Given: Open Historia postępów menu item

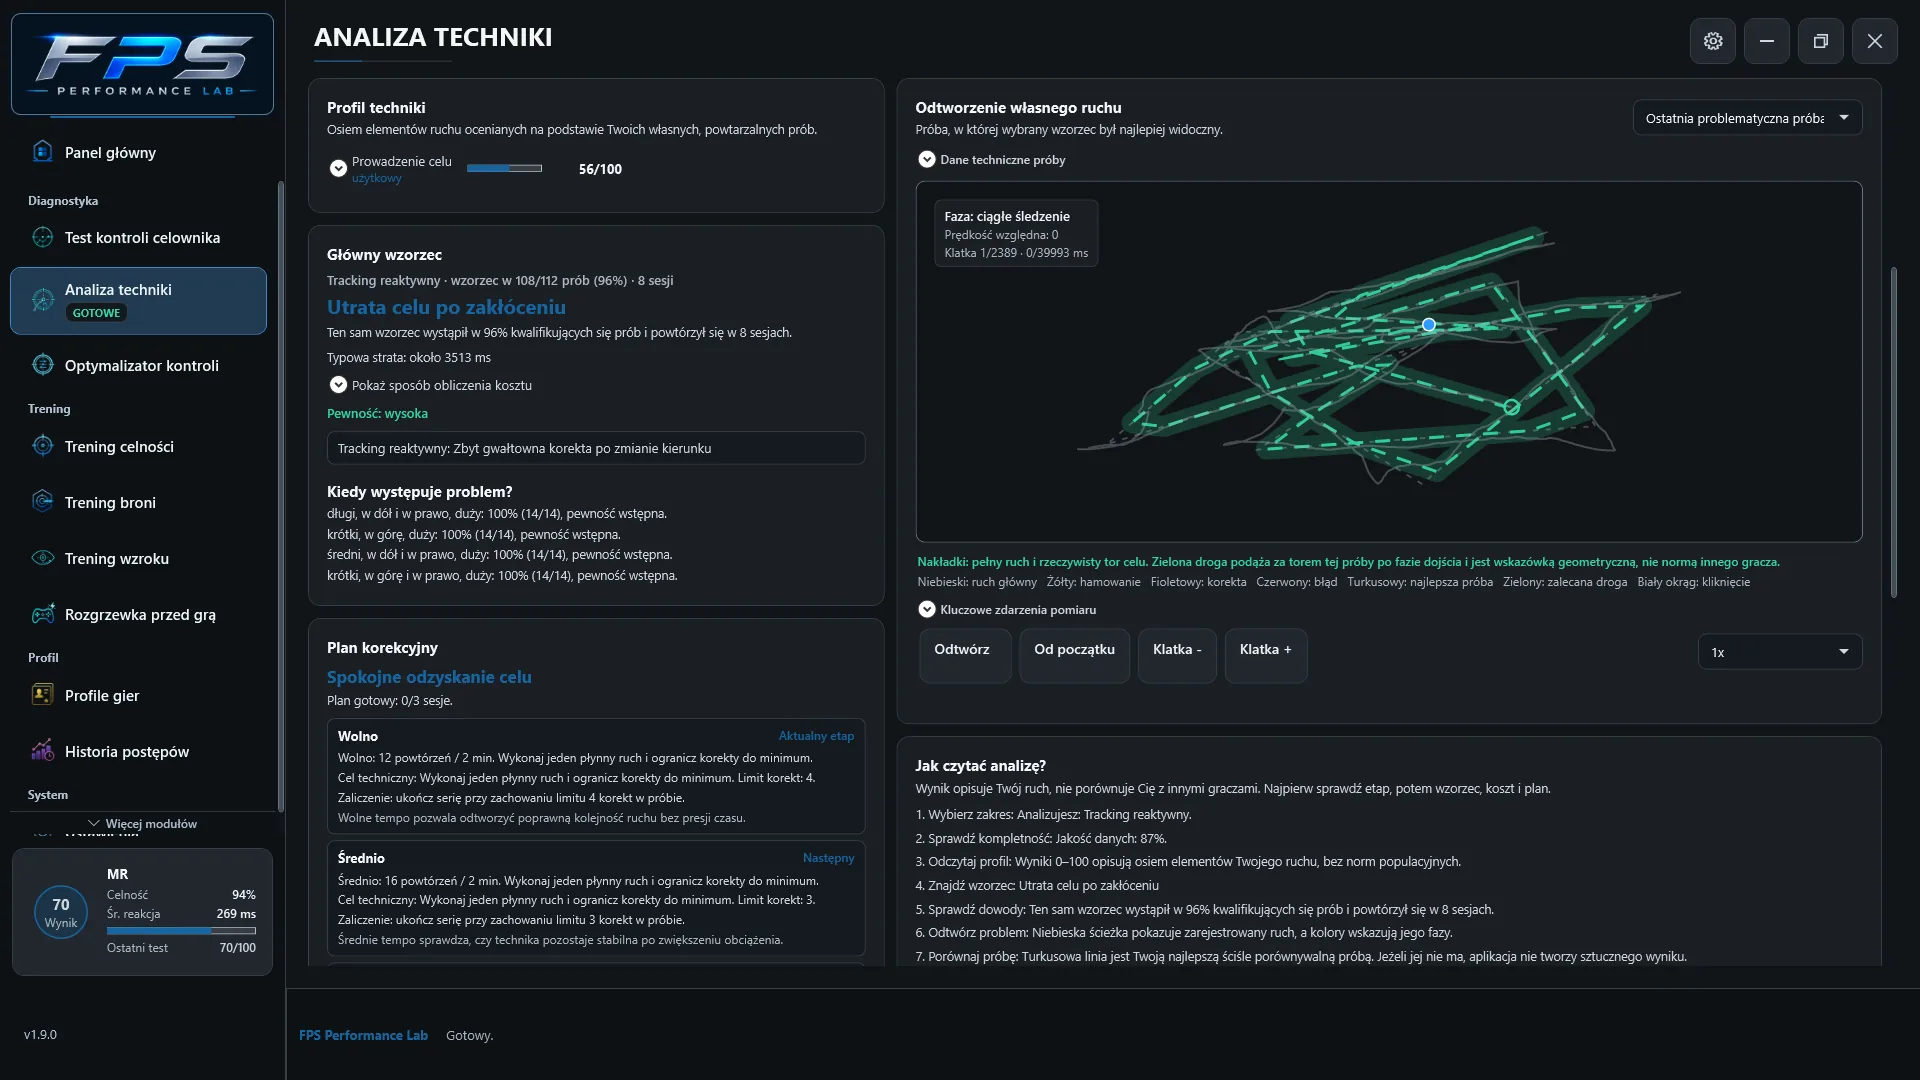Looking at the screenshot, I should pyautogui.click(x=138, y=751).
